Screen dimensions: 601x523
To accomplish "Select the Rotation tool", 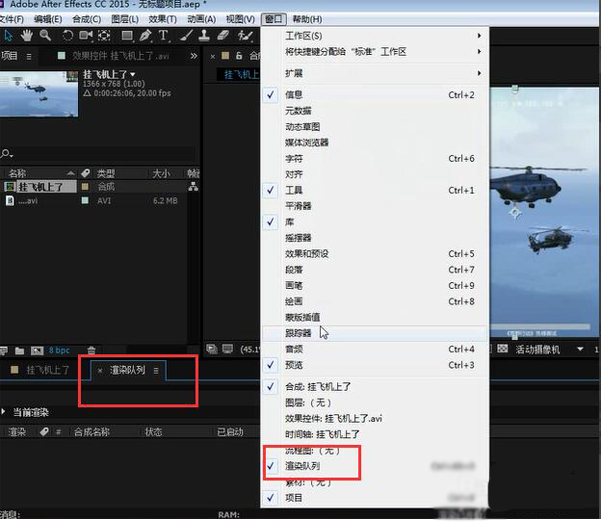I will tap(68, 36).
